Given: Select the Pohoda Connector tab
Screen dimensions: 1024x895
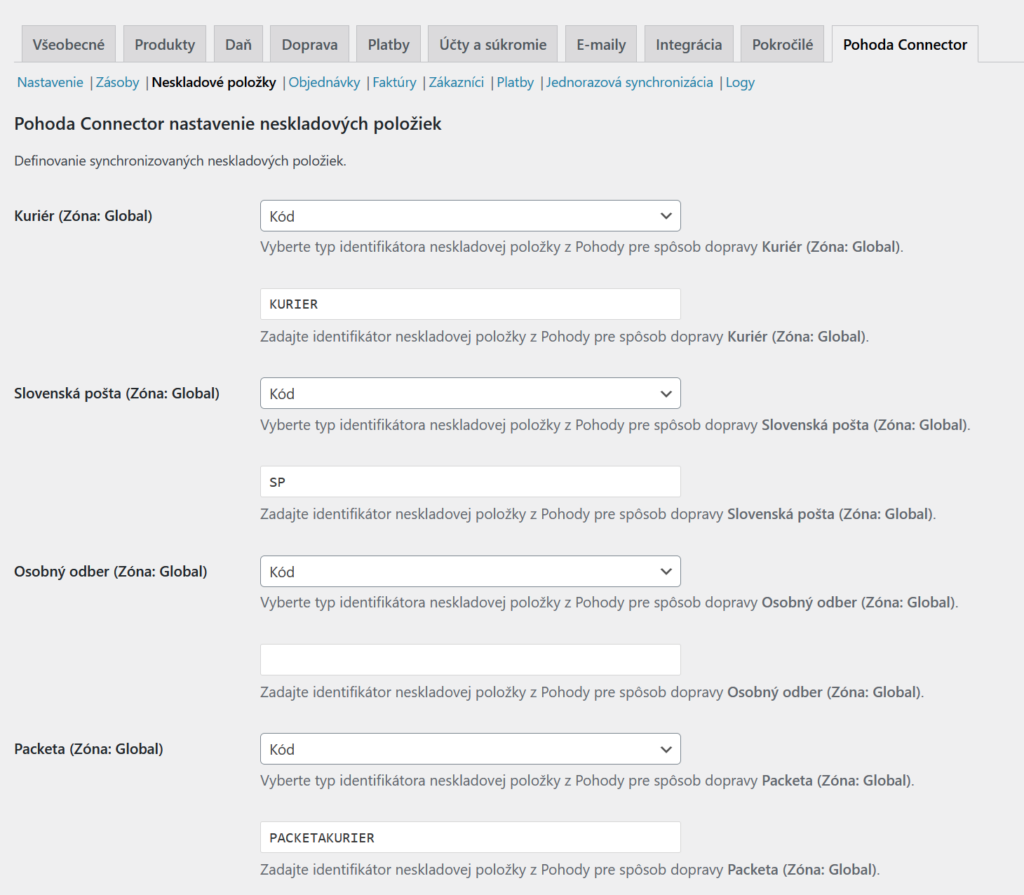Looking at the screenshot, I should click(905, 44).
